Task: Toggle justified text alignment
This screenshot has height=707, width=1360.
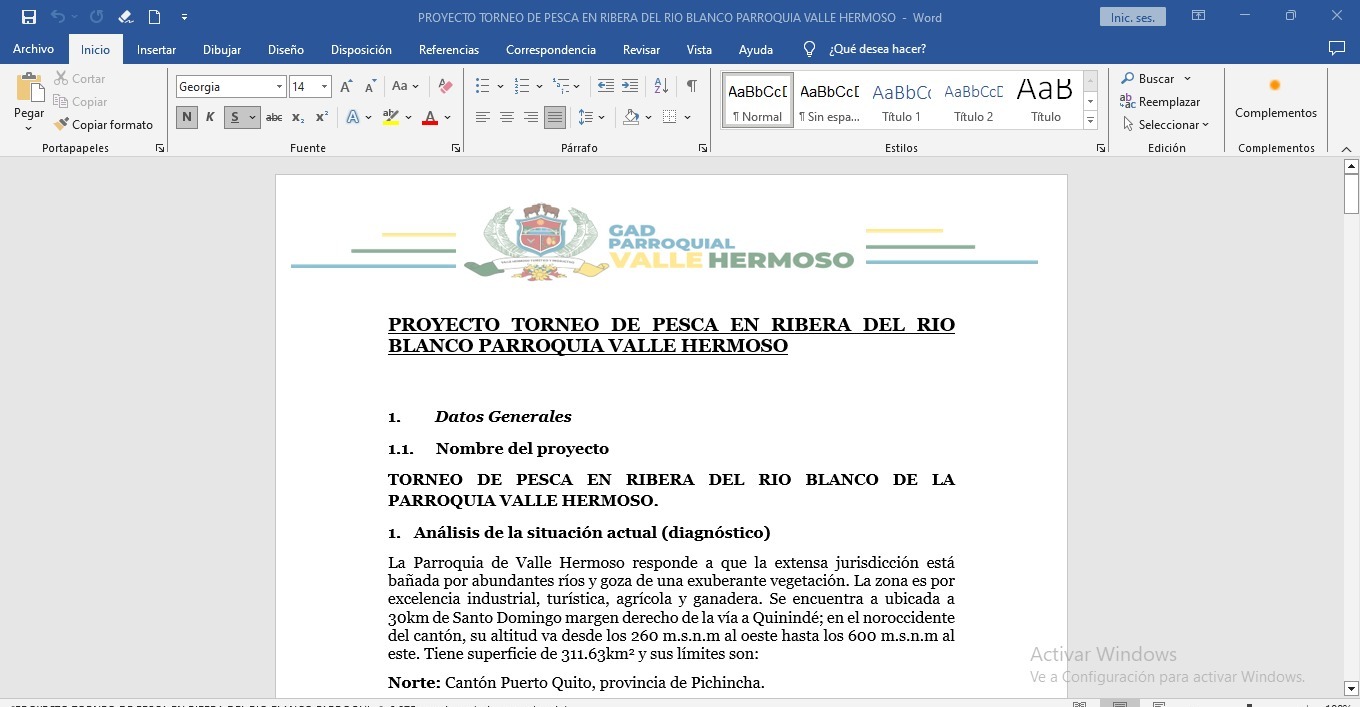Action: click(555, 118)
